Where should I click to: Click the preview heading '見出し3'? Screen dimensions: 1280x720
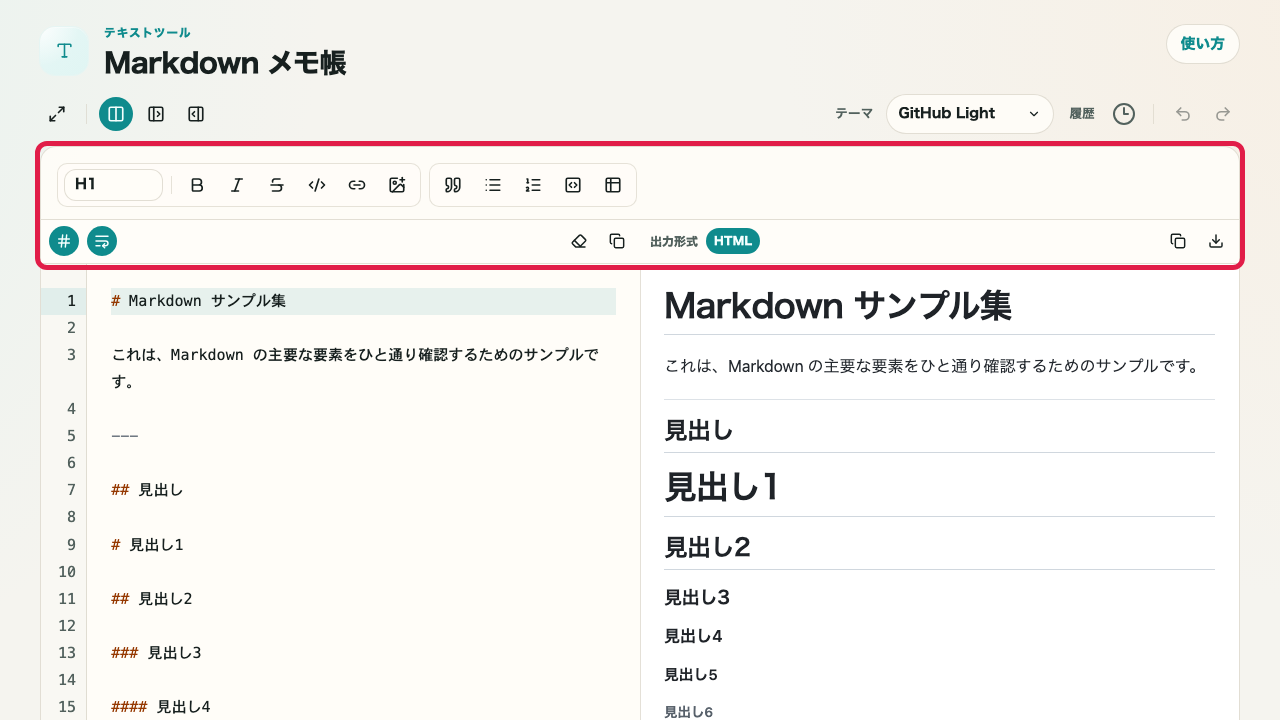click(697, 598)
